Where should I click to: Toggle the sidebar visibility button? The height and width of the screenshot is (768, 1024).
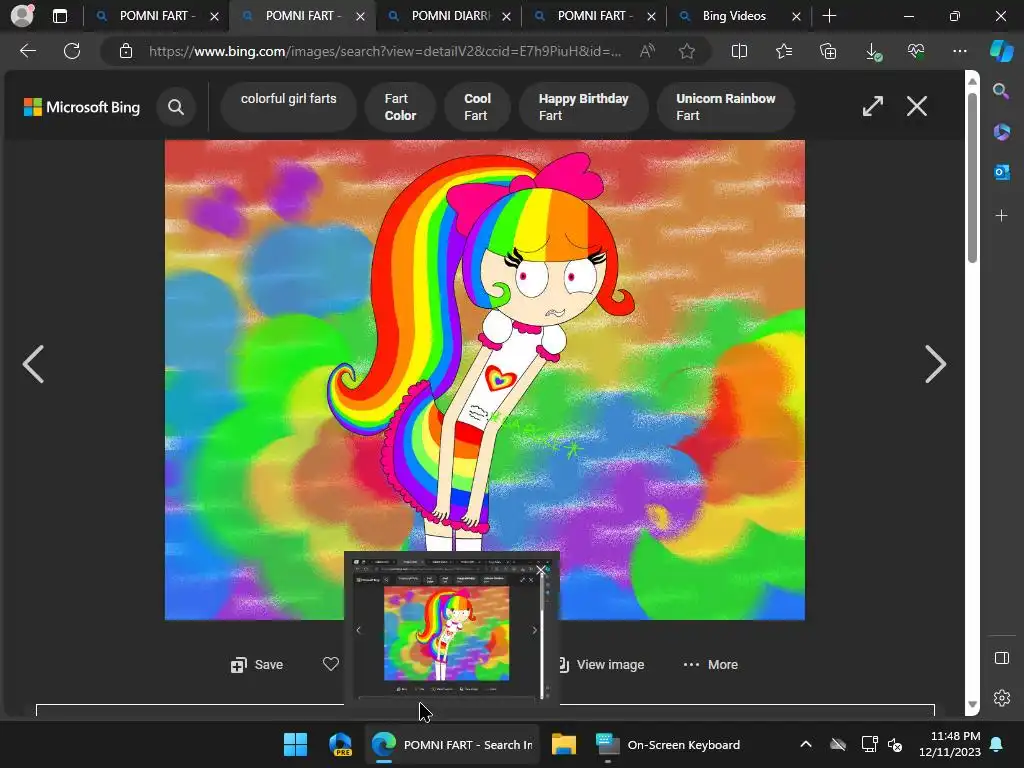coord(1001,658)
